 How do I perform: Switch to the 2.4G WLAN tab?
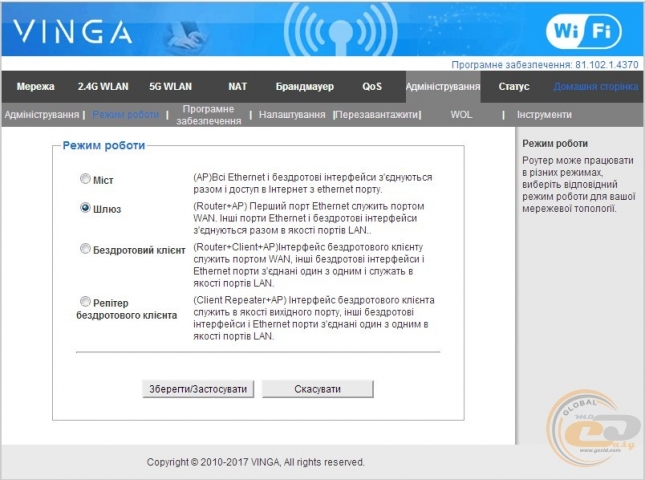(x=103, y=86)
